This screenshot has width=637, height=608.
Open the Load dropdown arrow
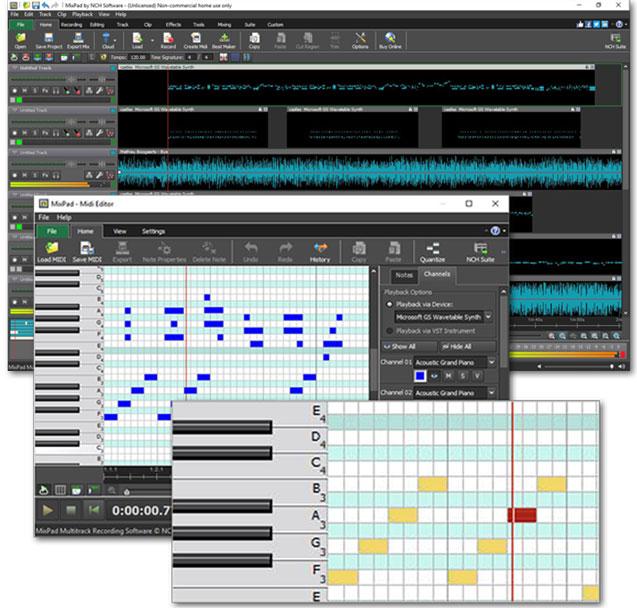(x=152, y=40)
